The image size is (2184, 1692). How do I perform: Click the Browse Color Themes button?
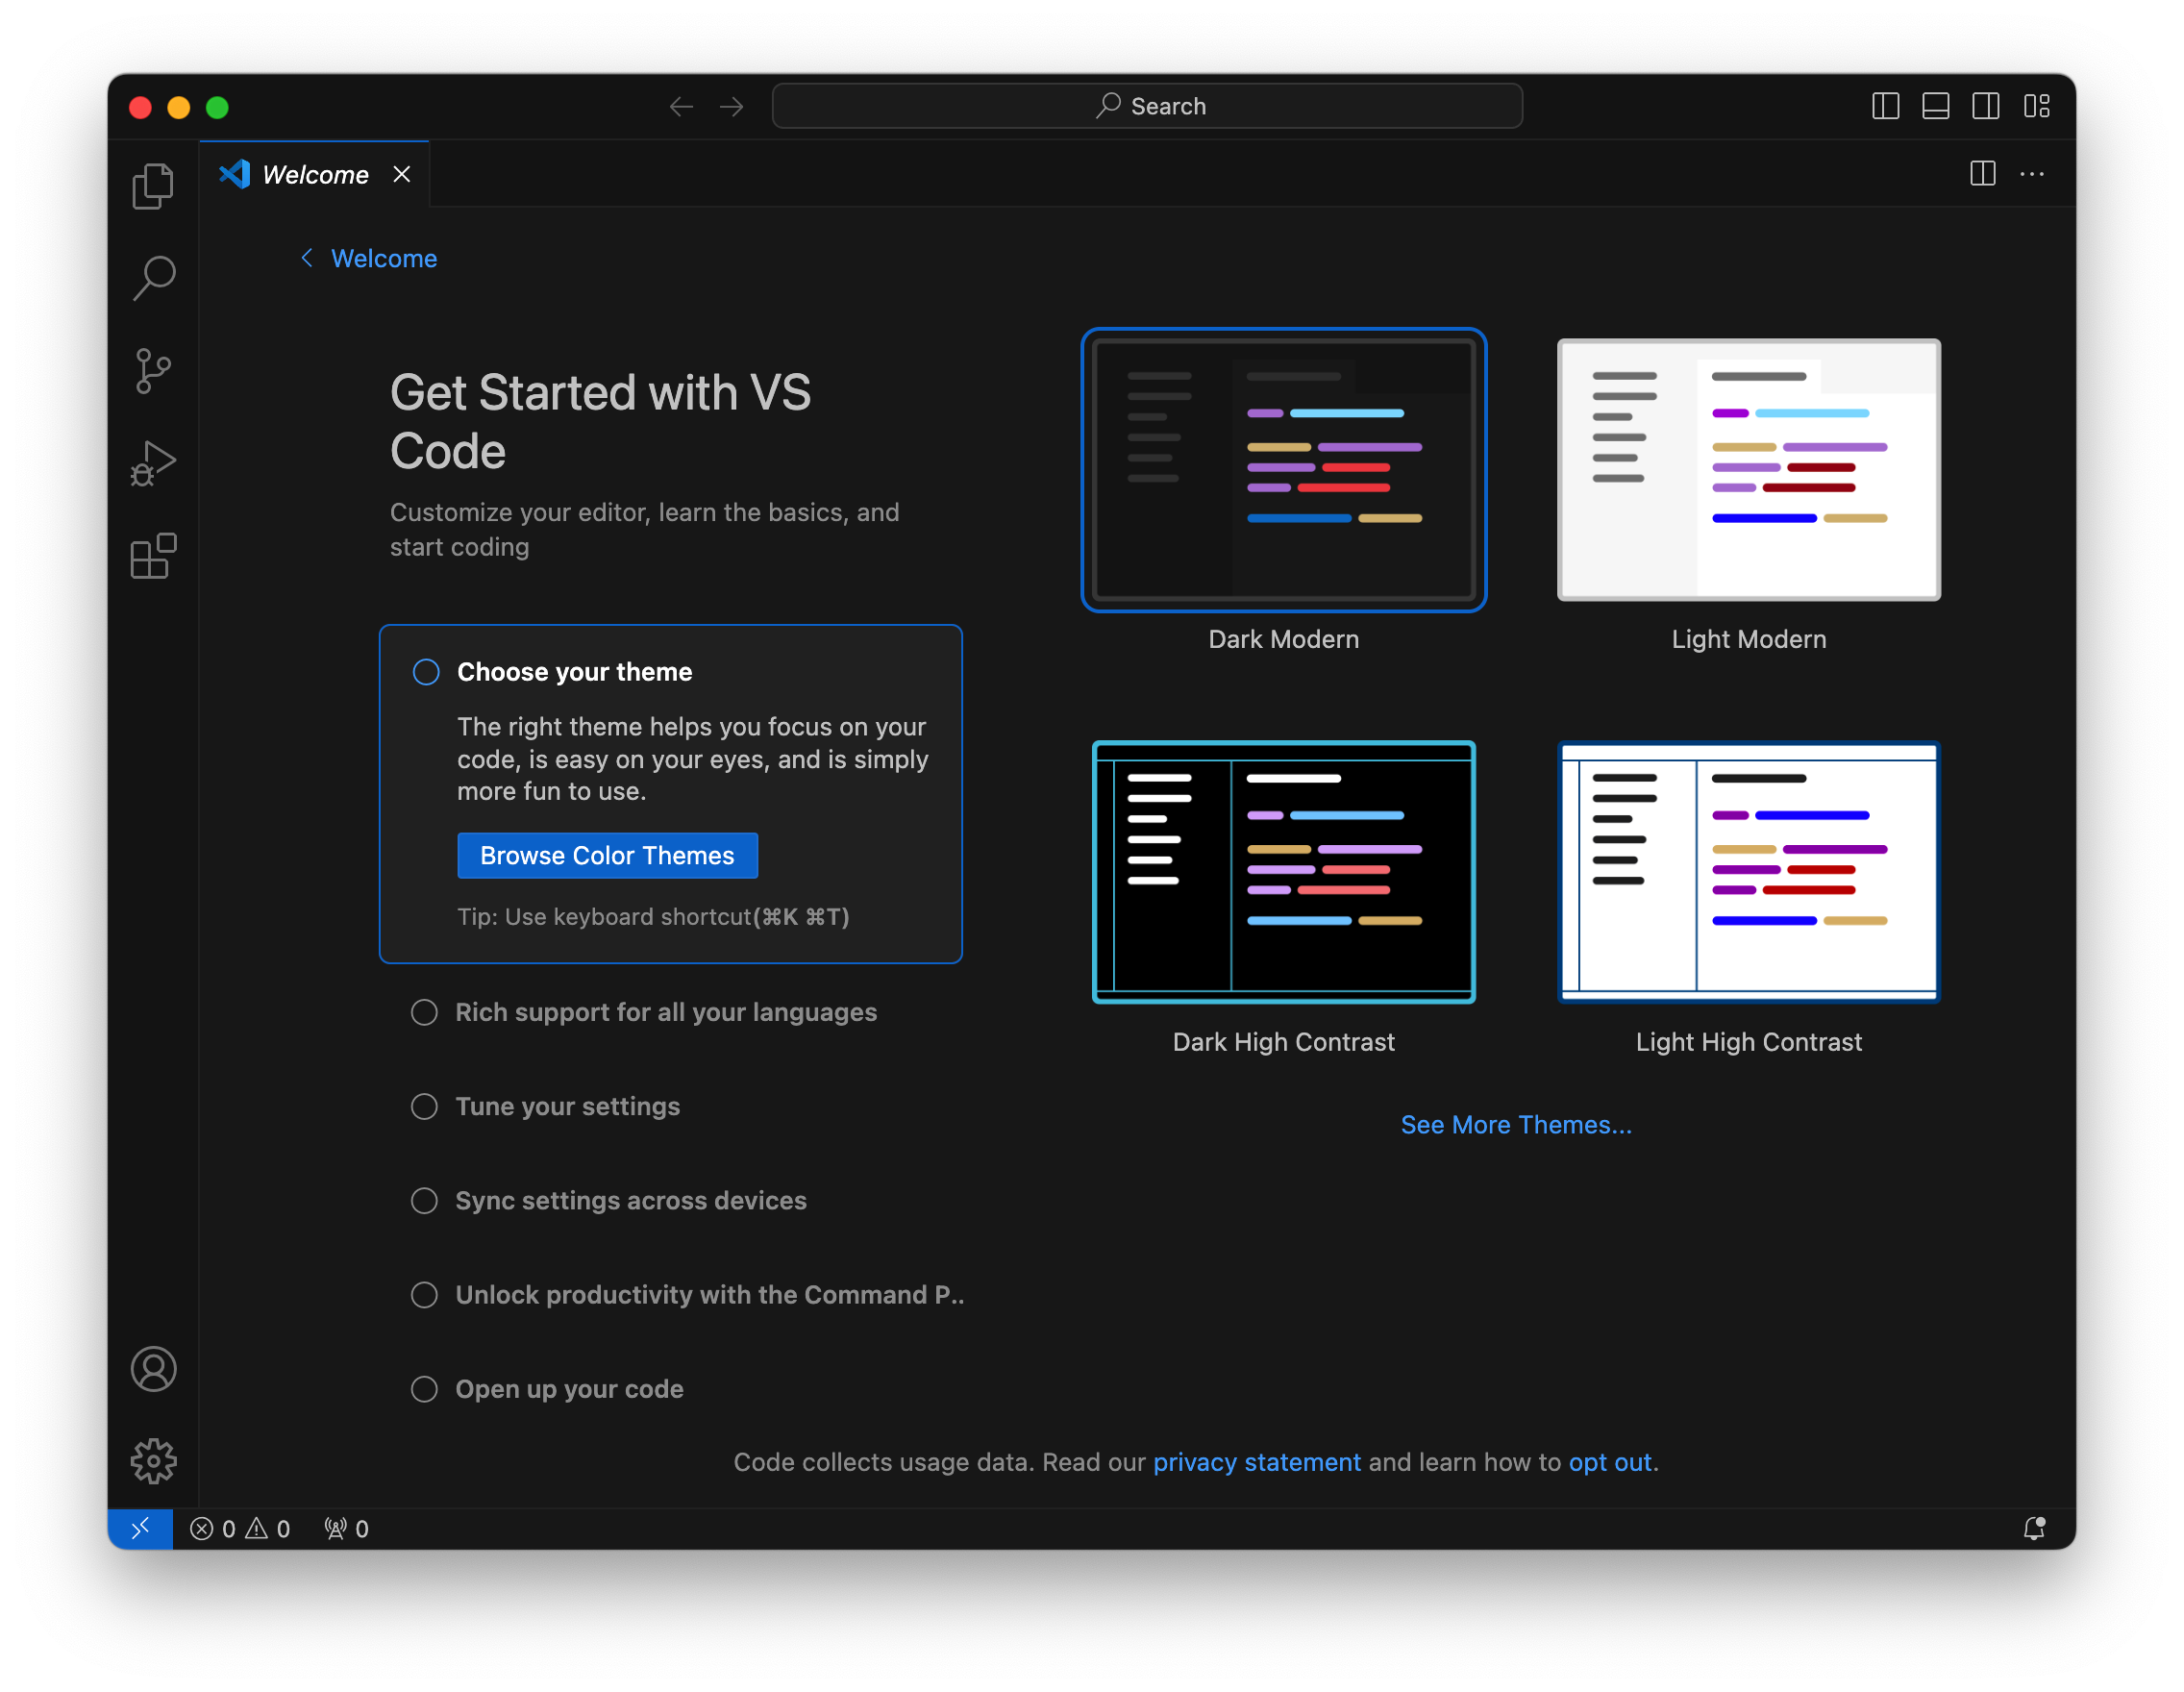(607, 856)
